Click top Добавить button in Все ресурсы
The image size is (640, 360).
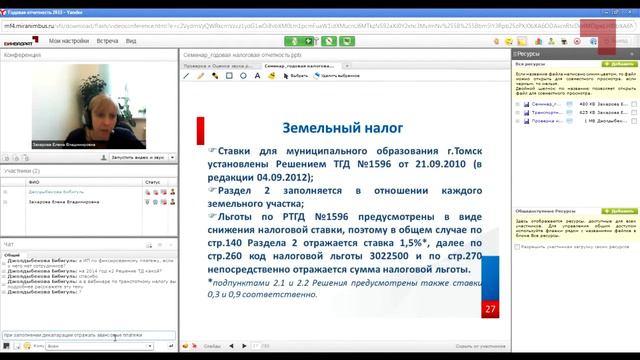coord(619,64)
